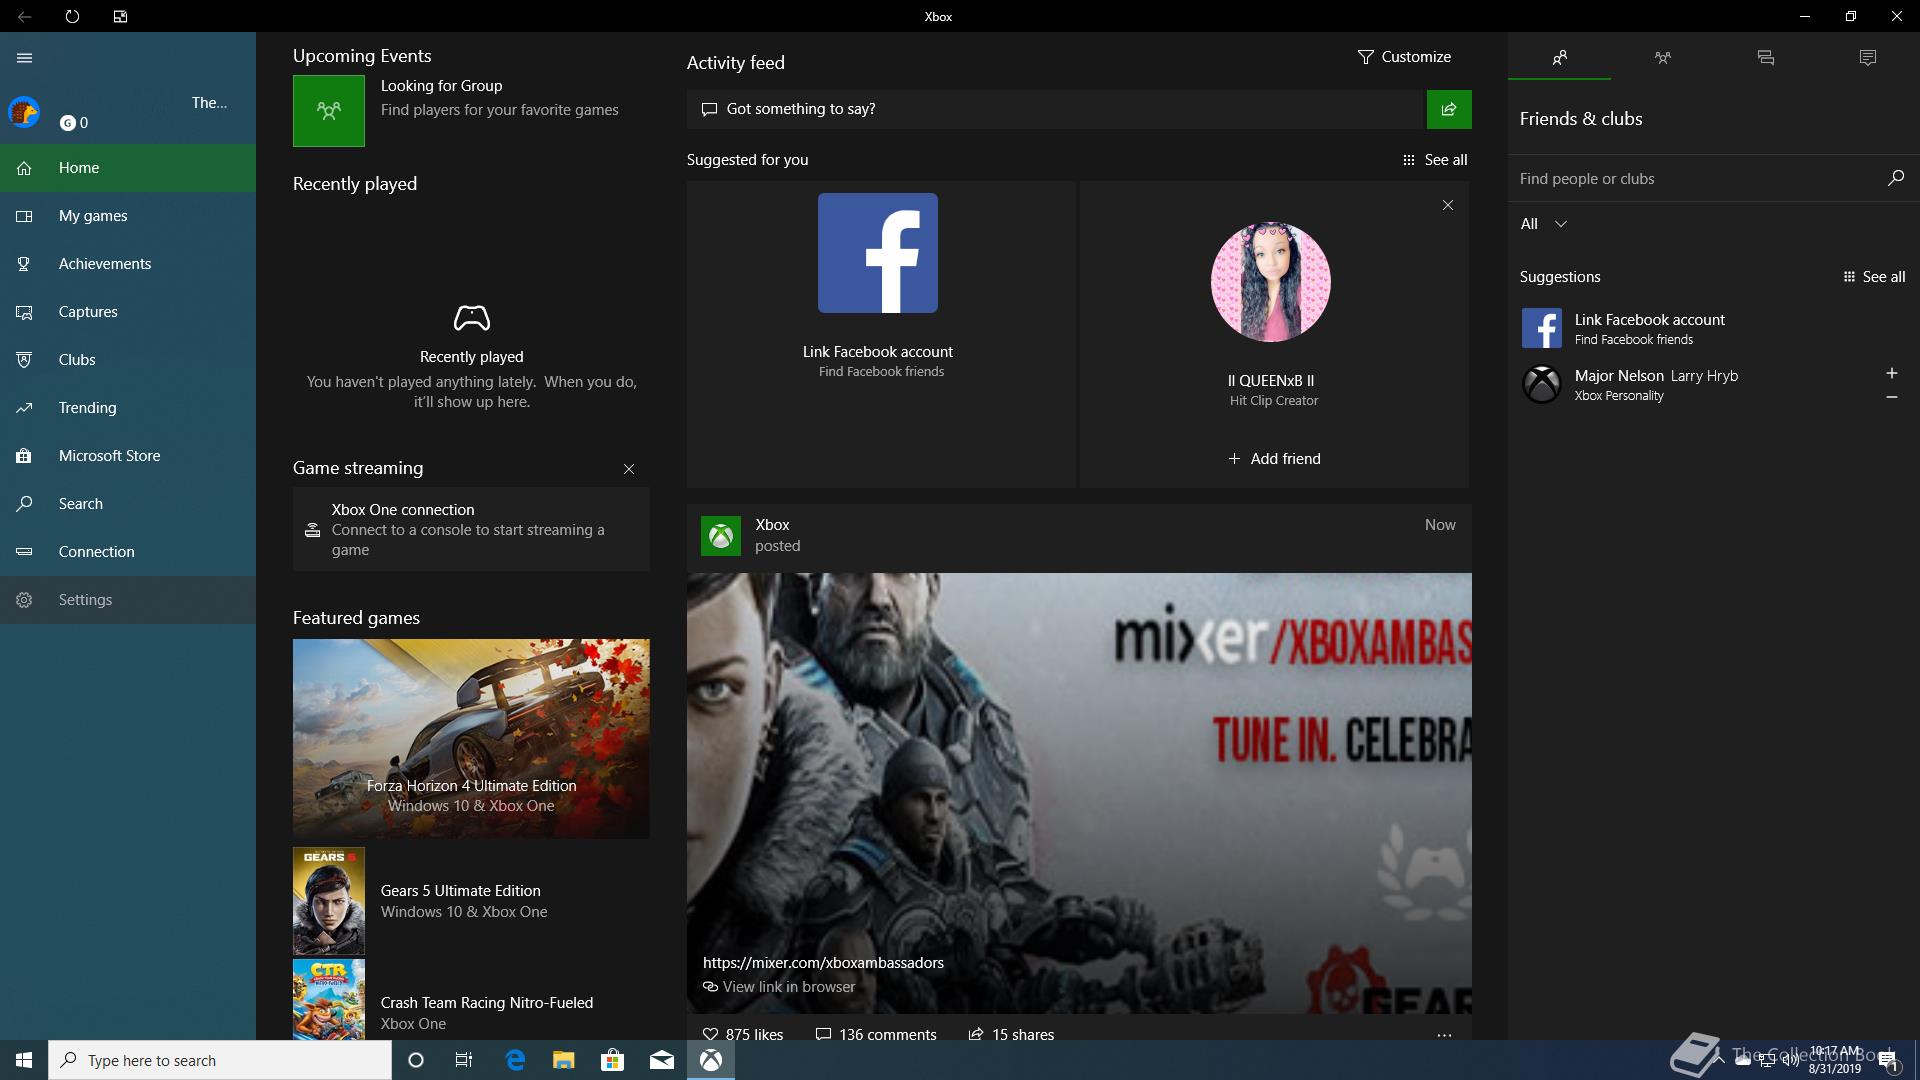The height and width of the screenshot is (1080, 1920).
Task: Like the Xbox post with 875 likes
Action: pos(743,1034)
